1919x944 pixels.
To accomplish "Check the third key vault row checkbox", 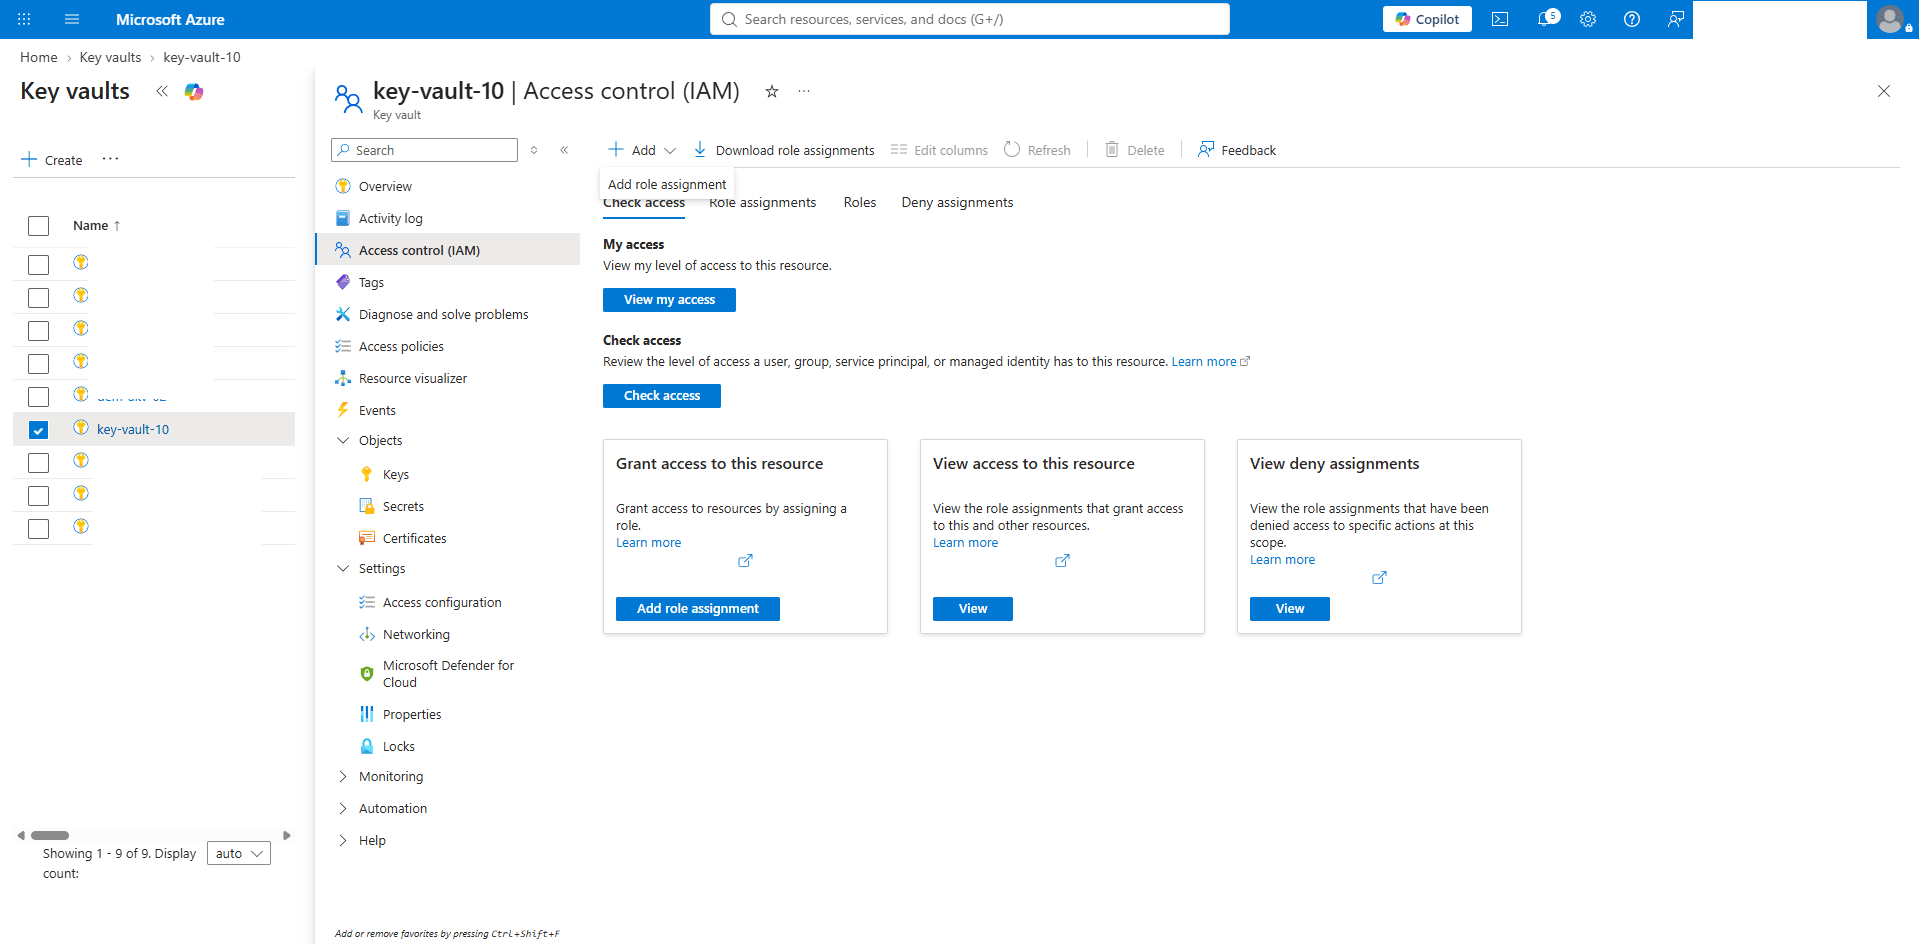I will [x=38, y=331].
